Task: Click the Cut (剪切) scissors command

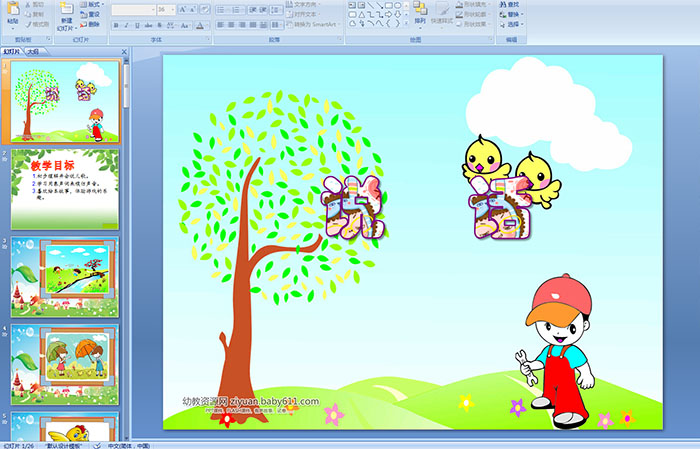Action: pyautogui.click(x=34, y=4)
